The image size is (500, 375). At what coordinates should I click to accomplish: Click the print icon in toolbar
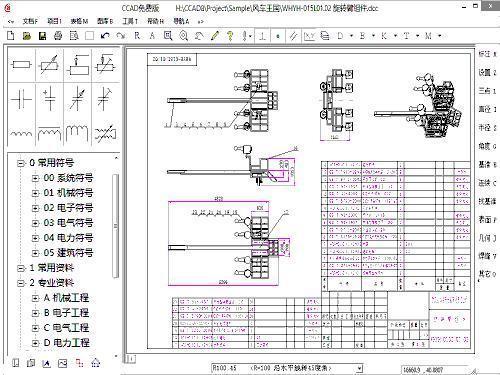[58, 36]
